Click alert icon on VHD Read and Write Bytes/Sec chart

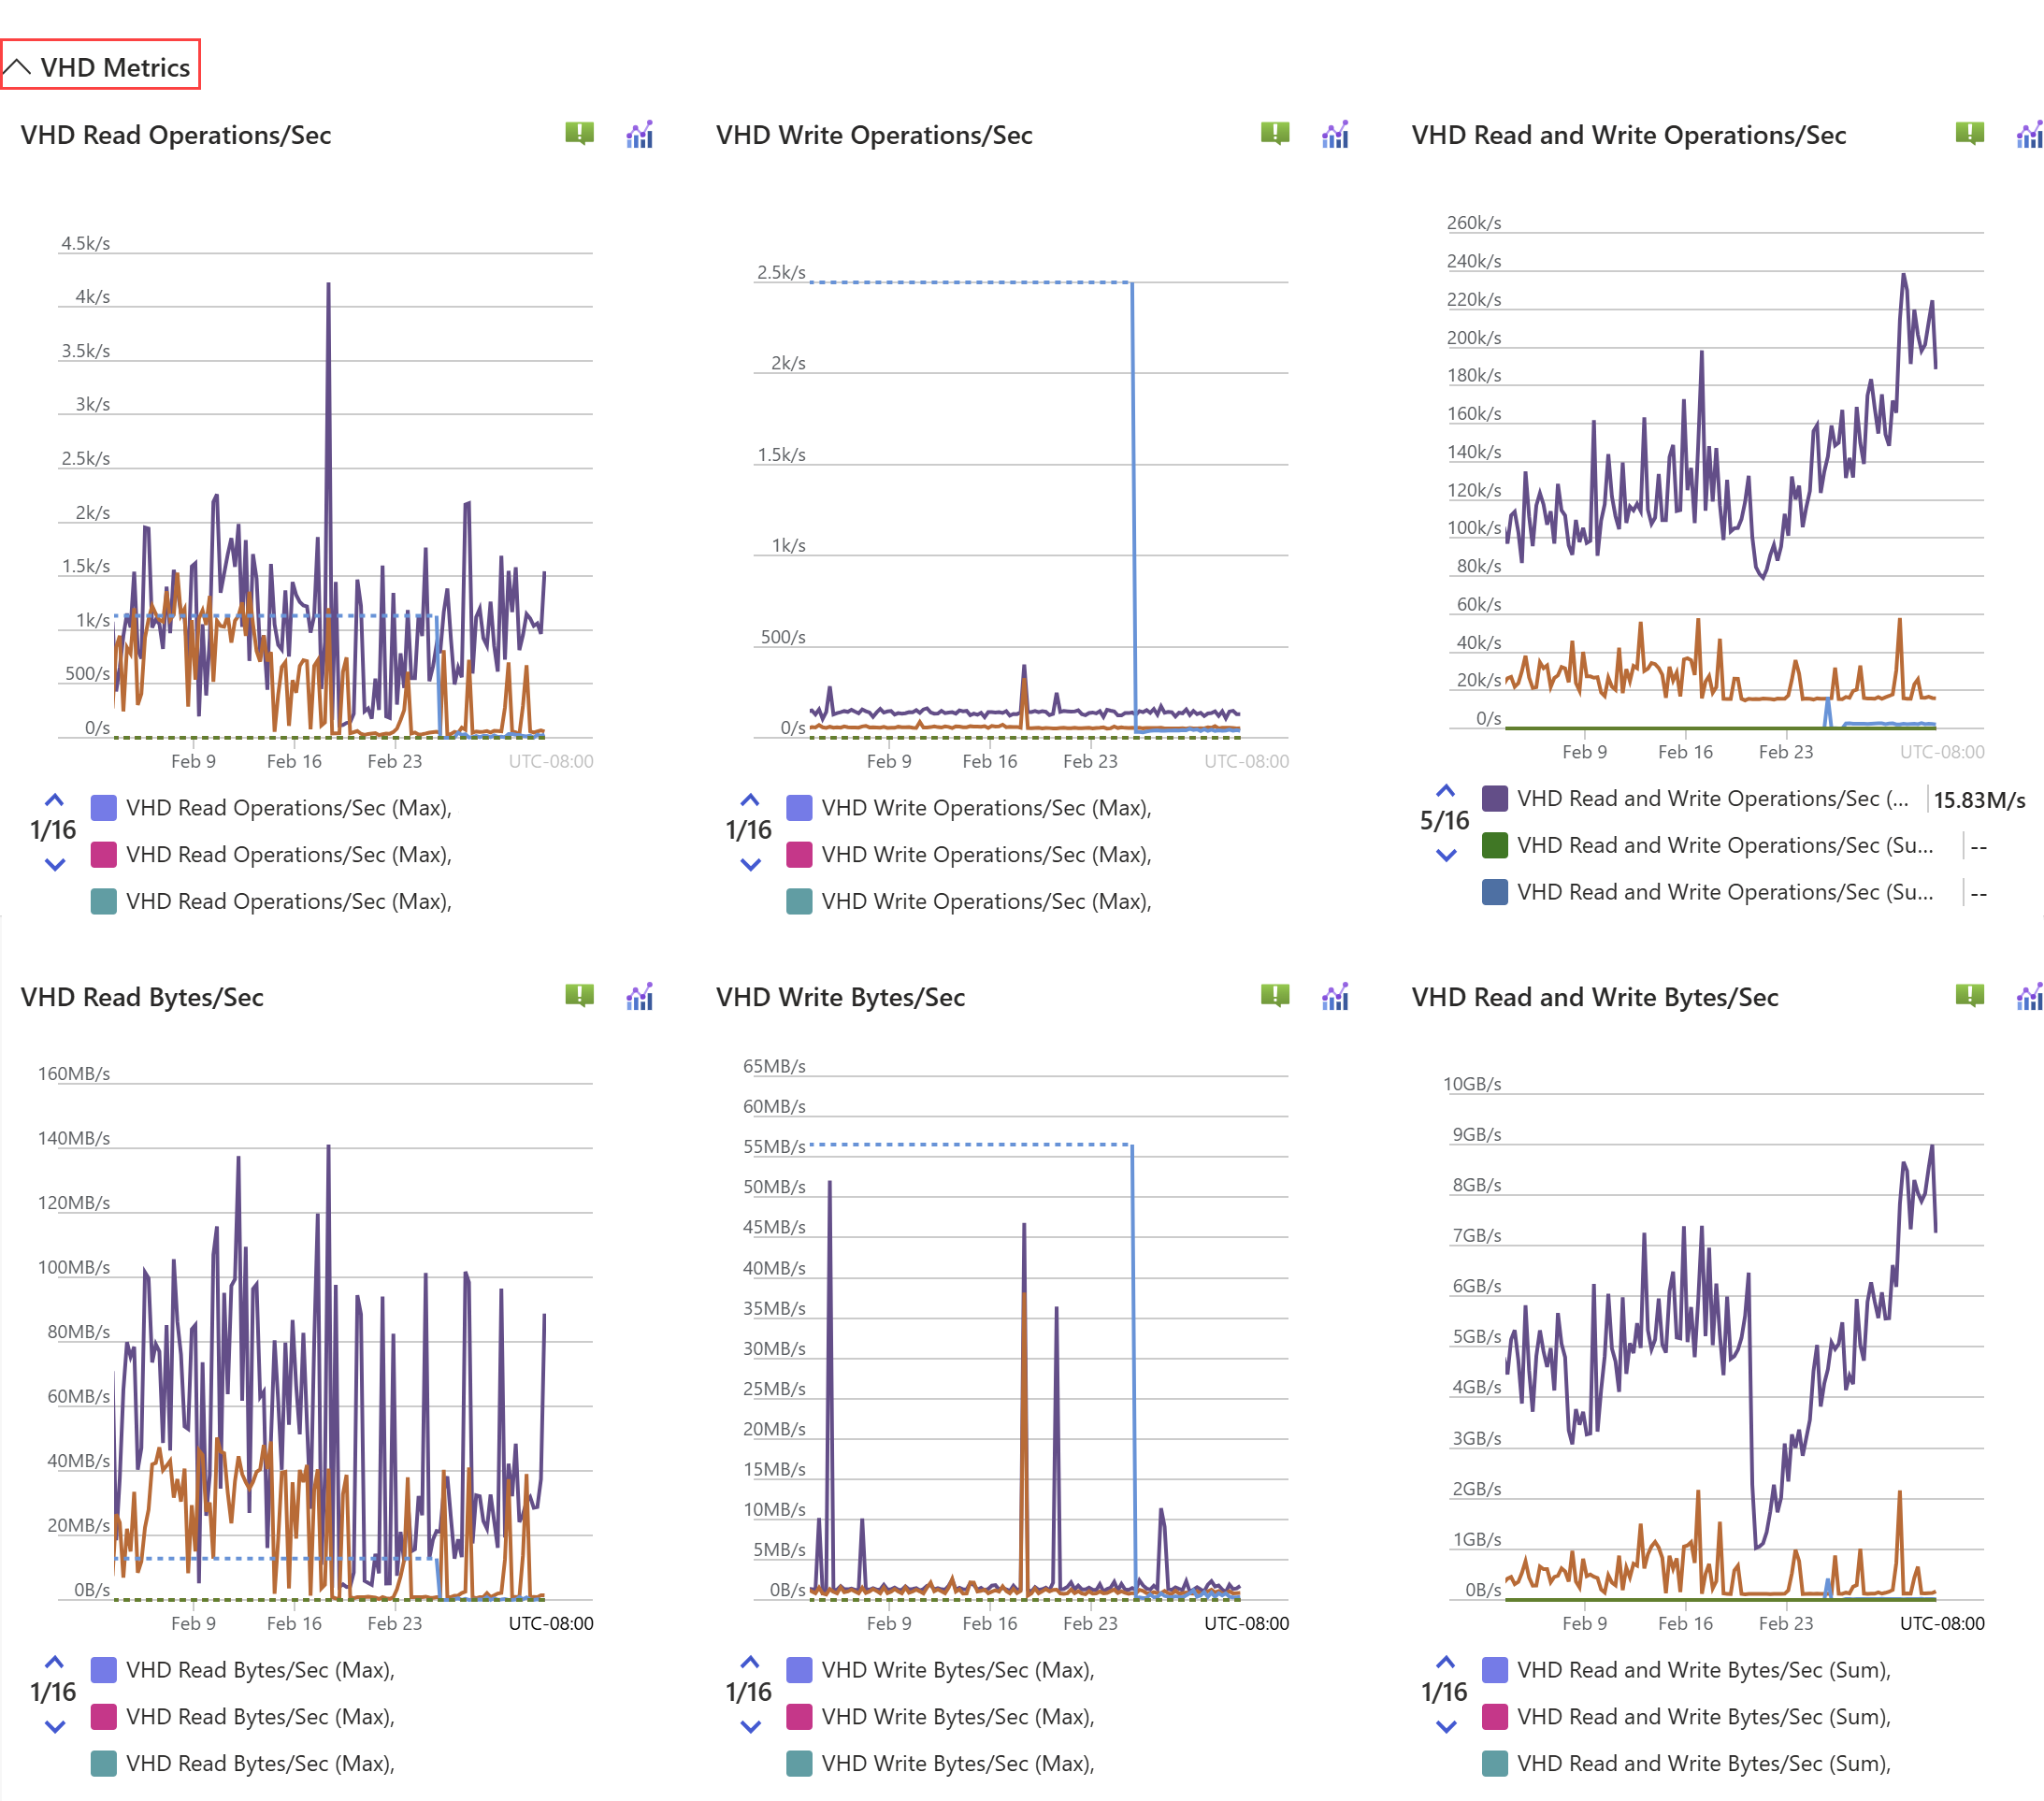tap(1968, 995)
